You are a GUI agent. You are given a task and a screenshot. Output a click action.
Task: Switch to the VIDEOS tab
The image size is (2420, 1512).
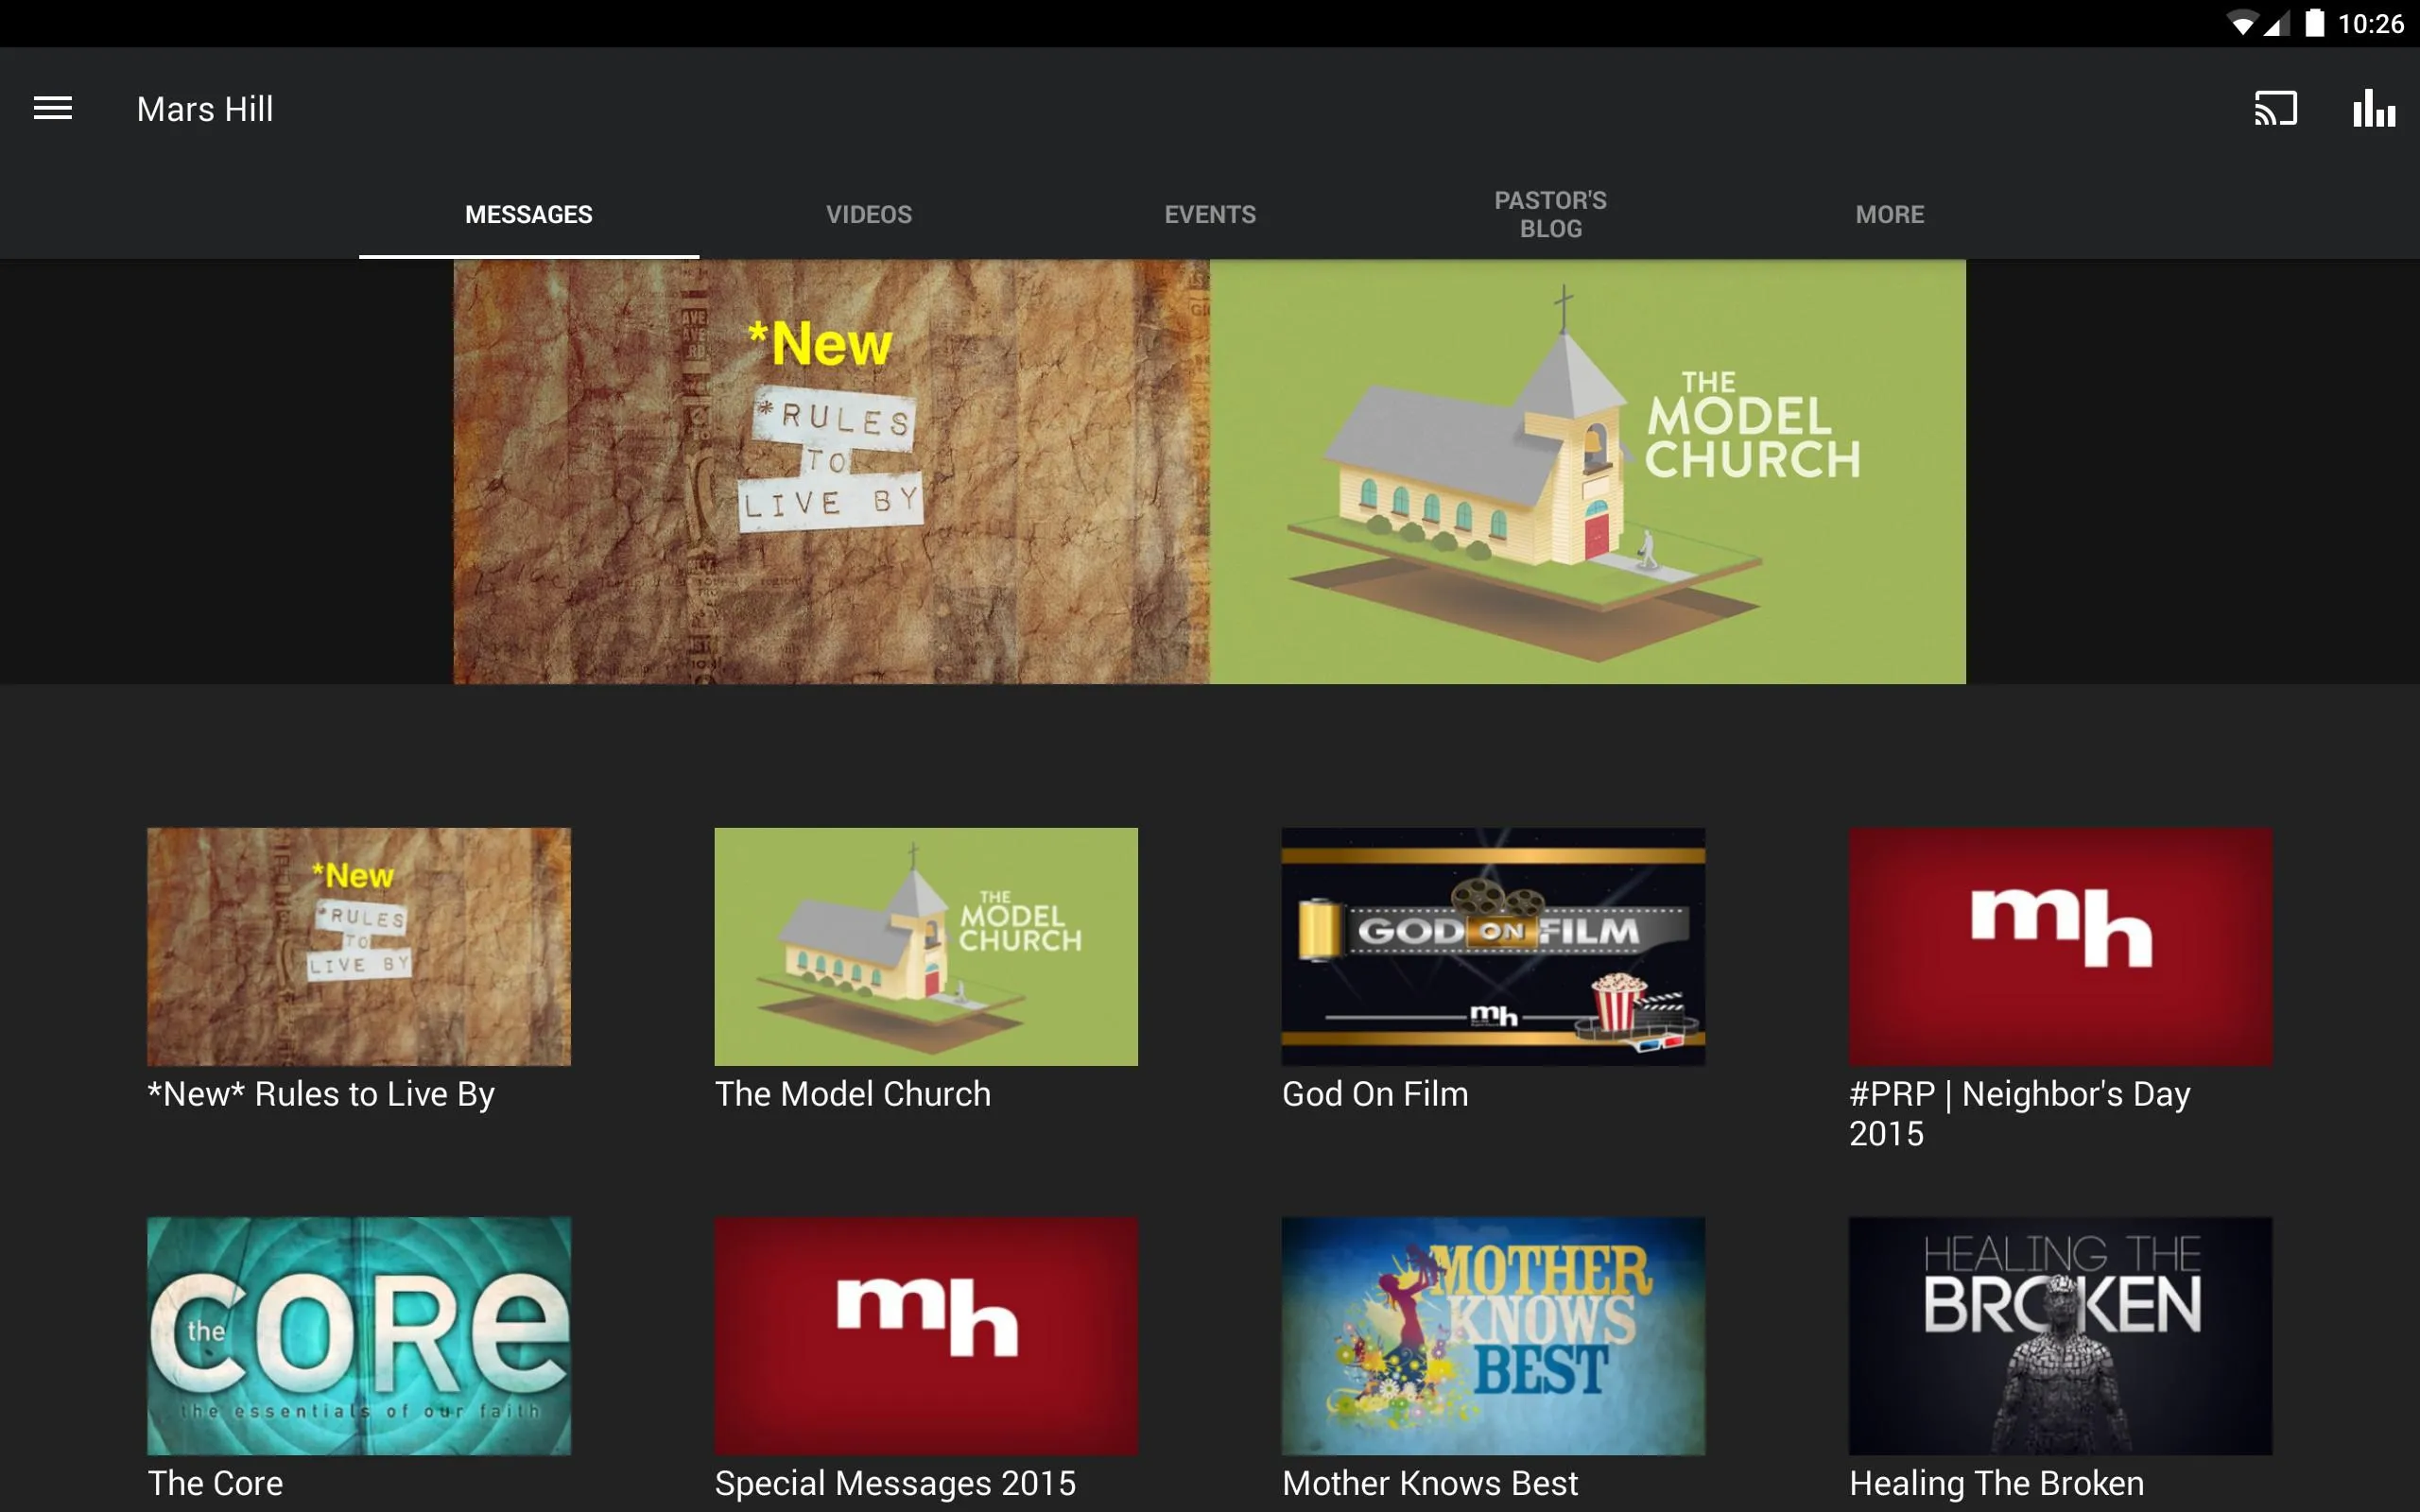click(x=868, y=213)
